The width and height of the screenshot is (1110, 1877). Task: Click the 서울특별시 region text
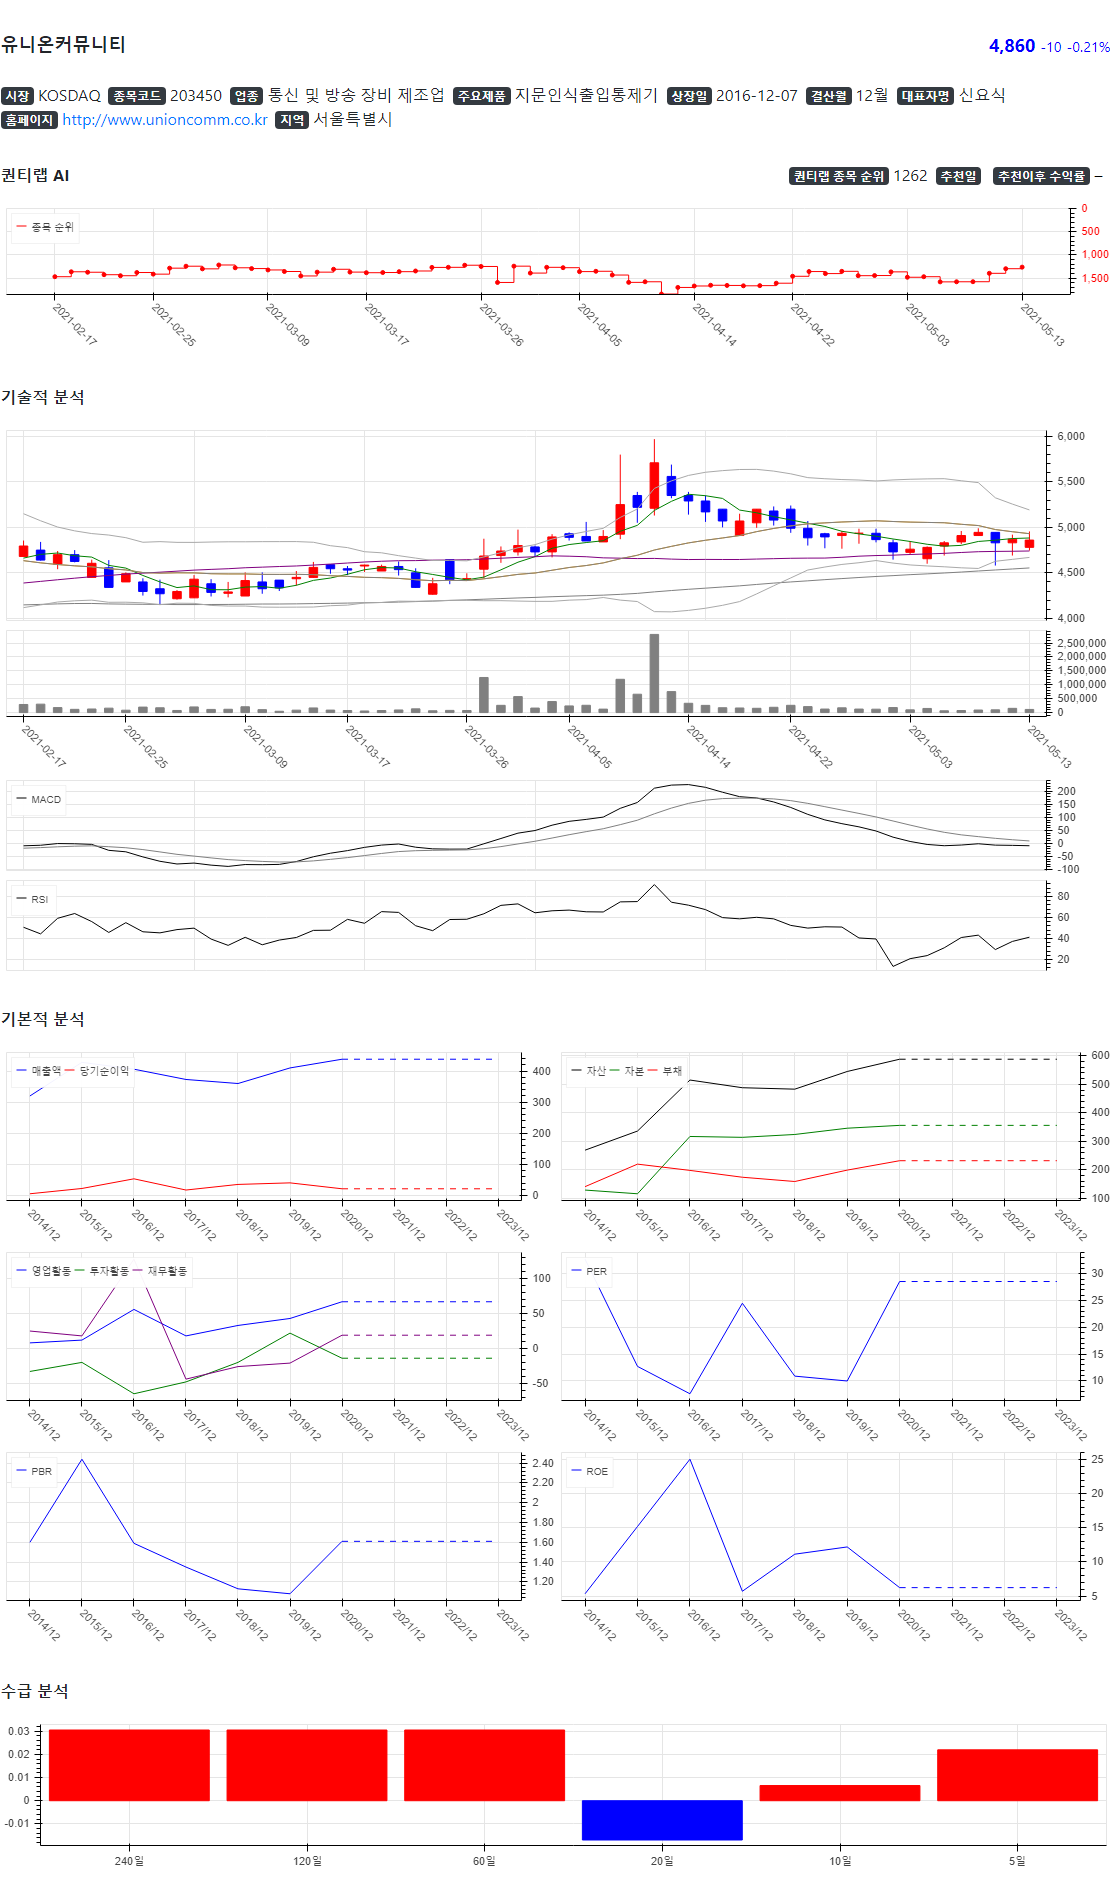click(352, 119)
